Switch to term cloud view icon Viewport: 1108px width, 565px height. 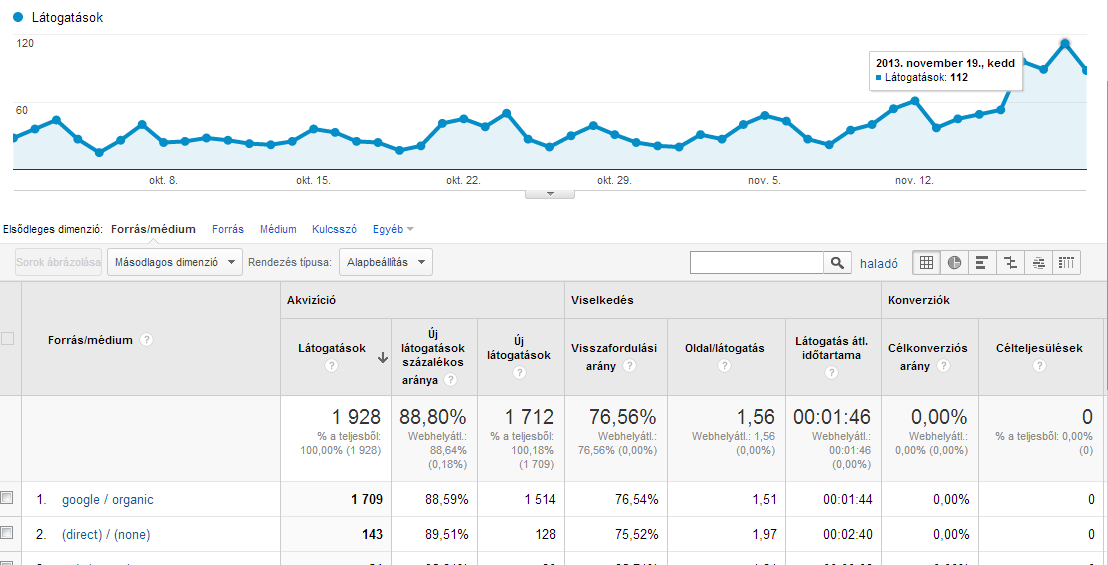(1039, 263)
